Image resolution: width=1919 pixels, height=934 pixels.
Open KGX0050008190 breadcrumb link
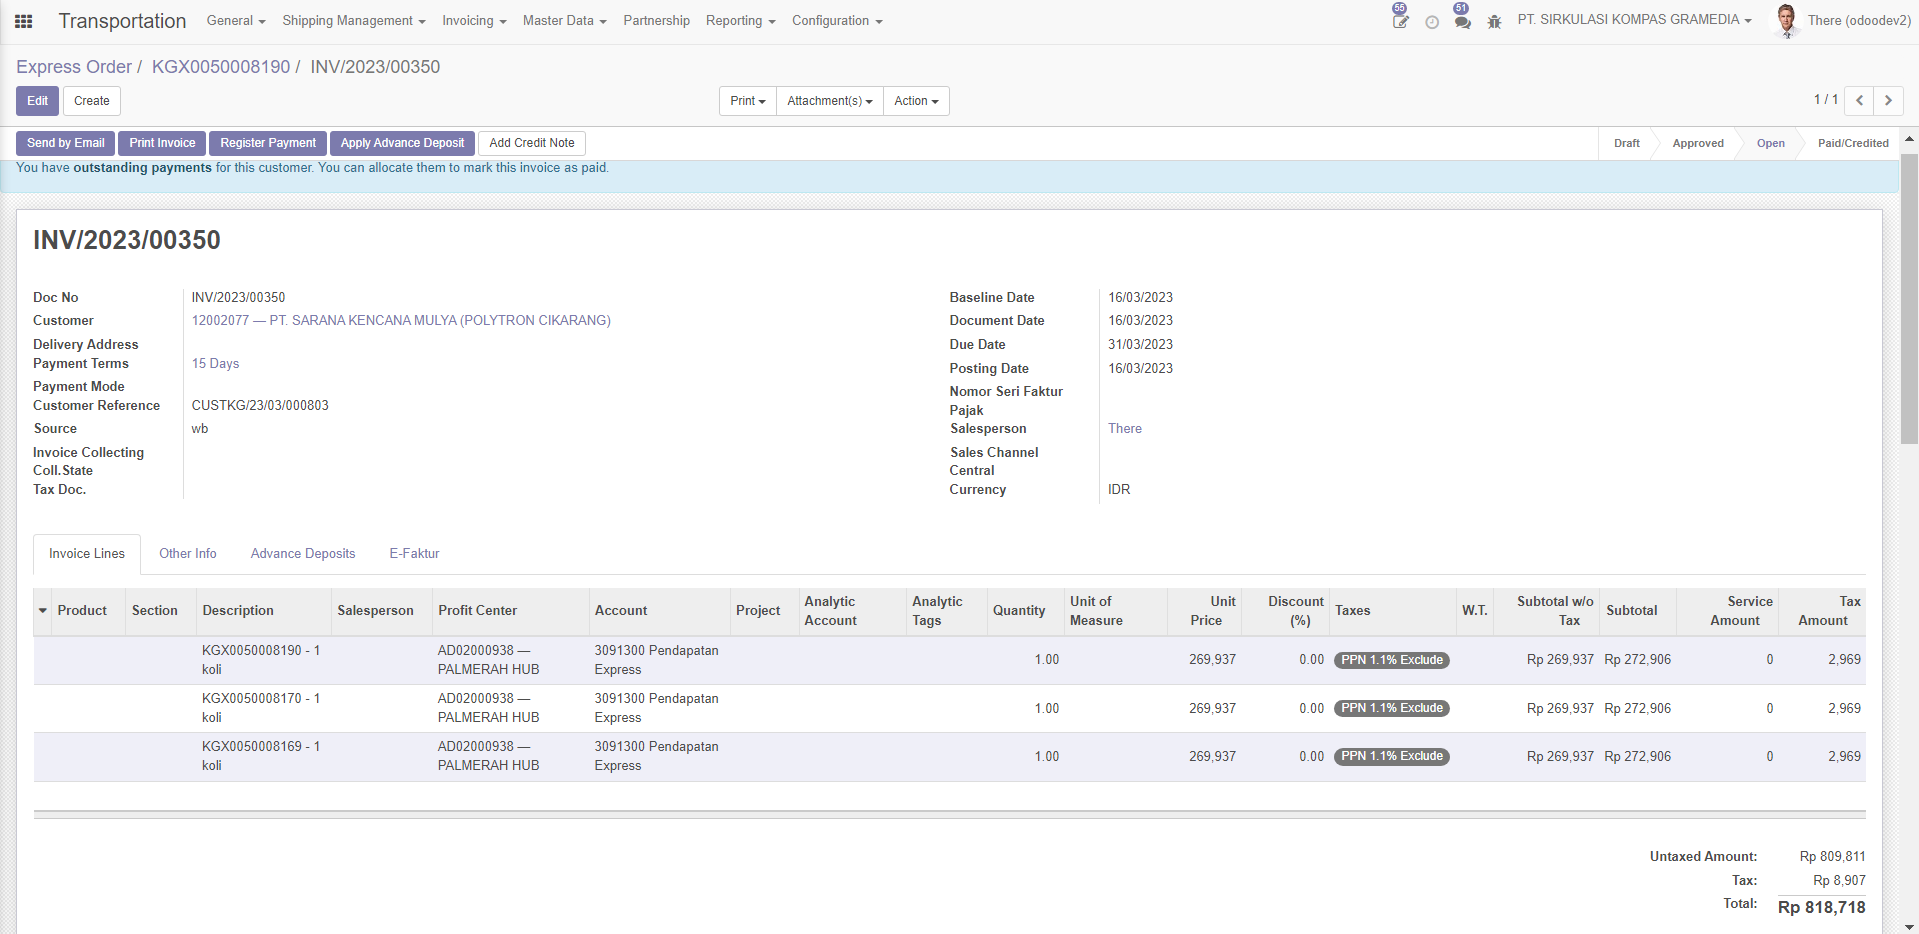tap(221, 67)
